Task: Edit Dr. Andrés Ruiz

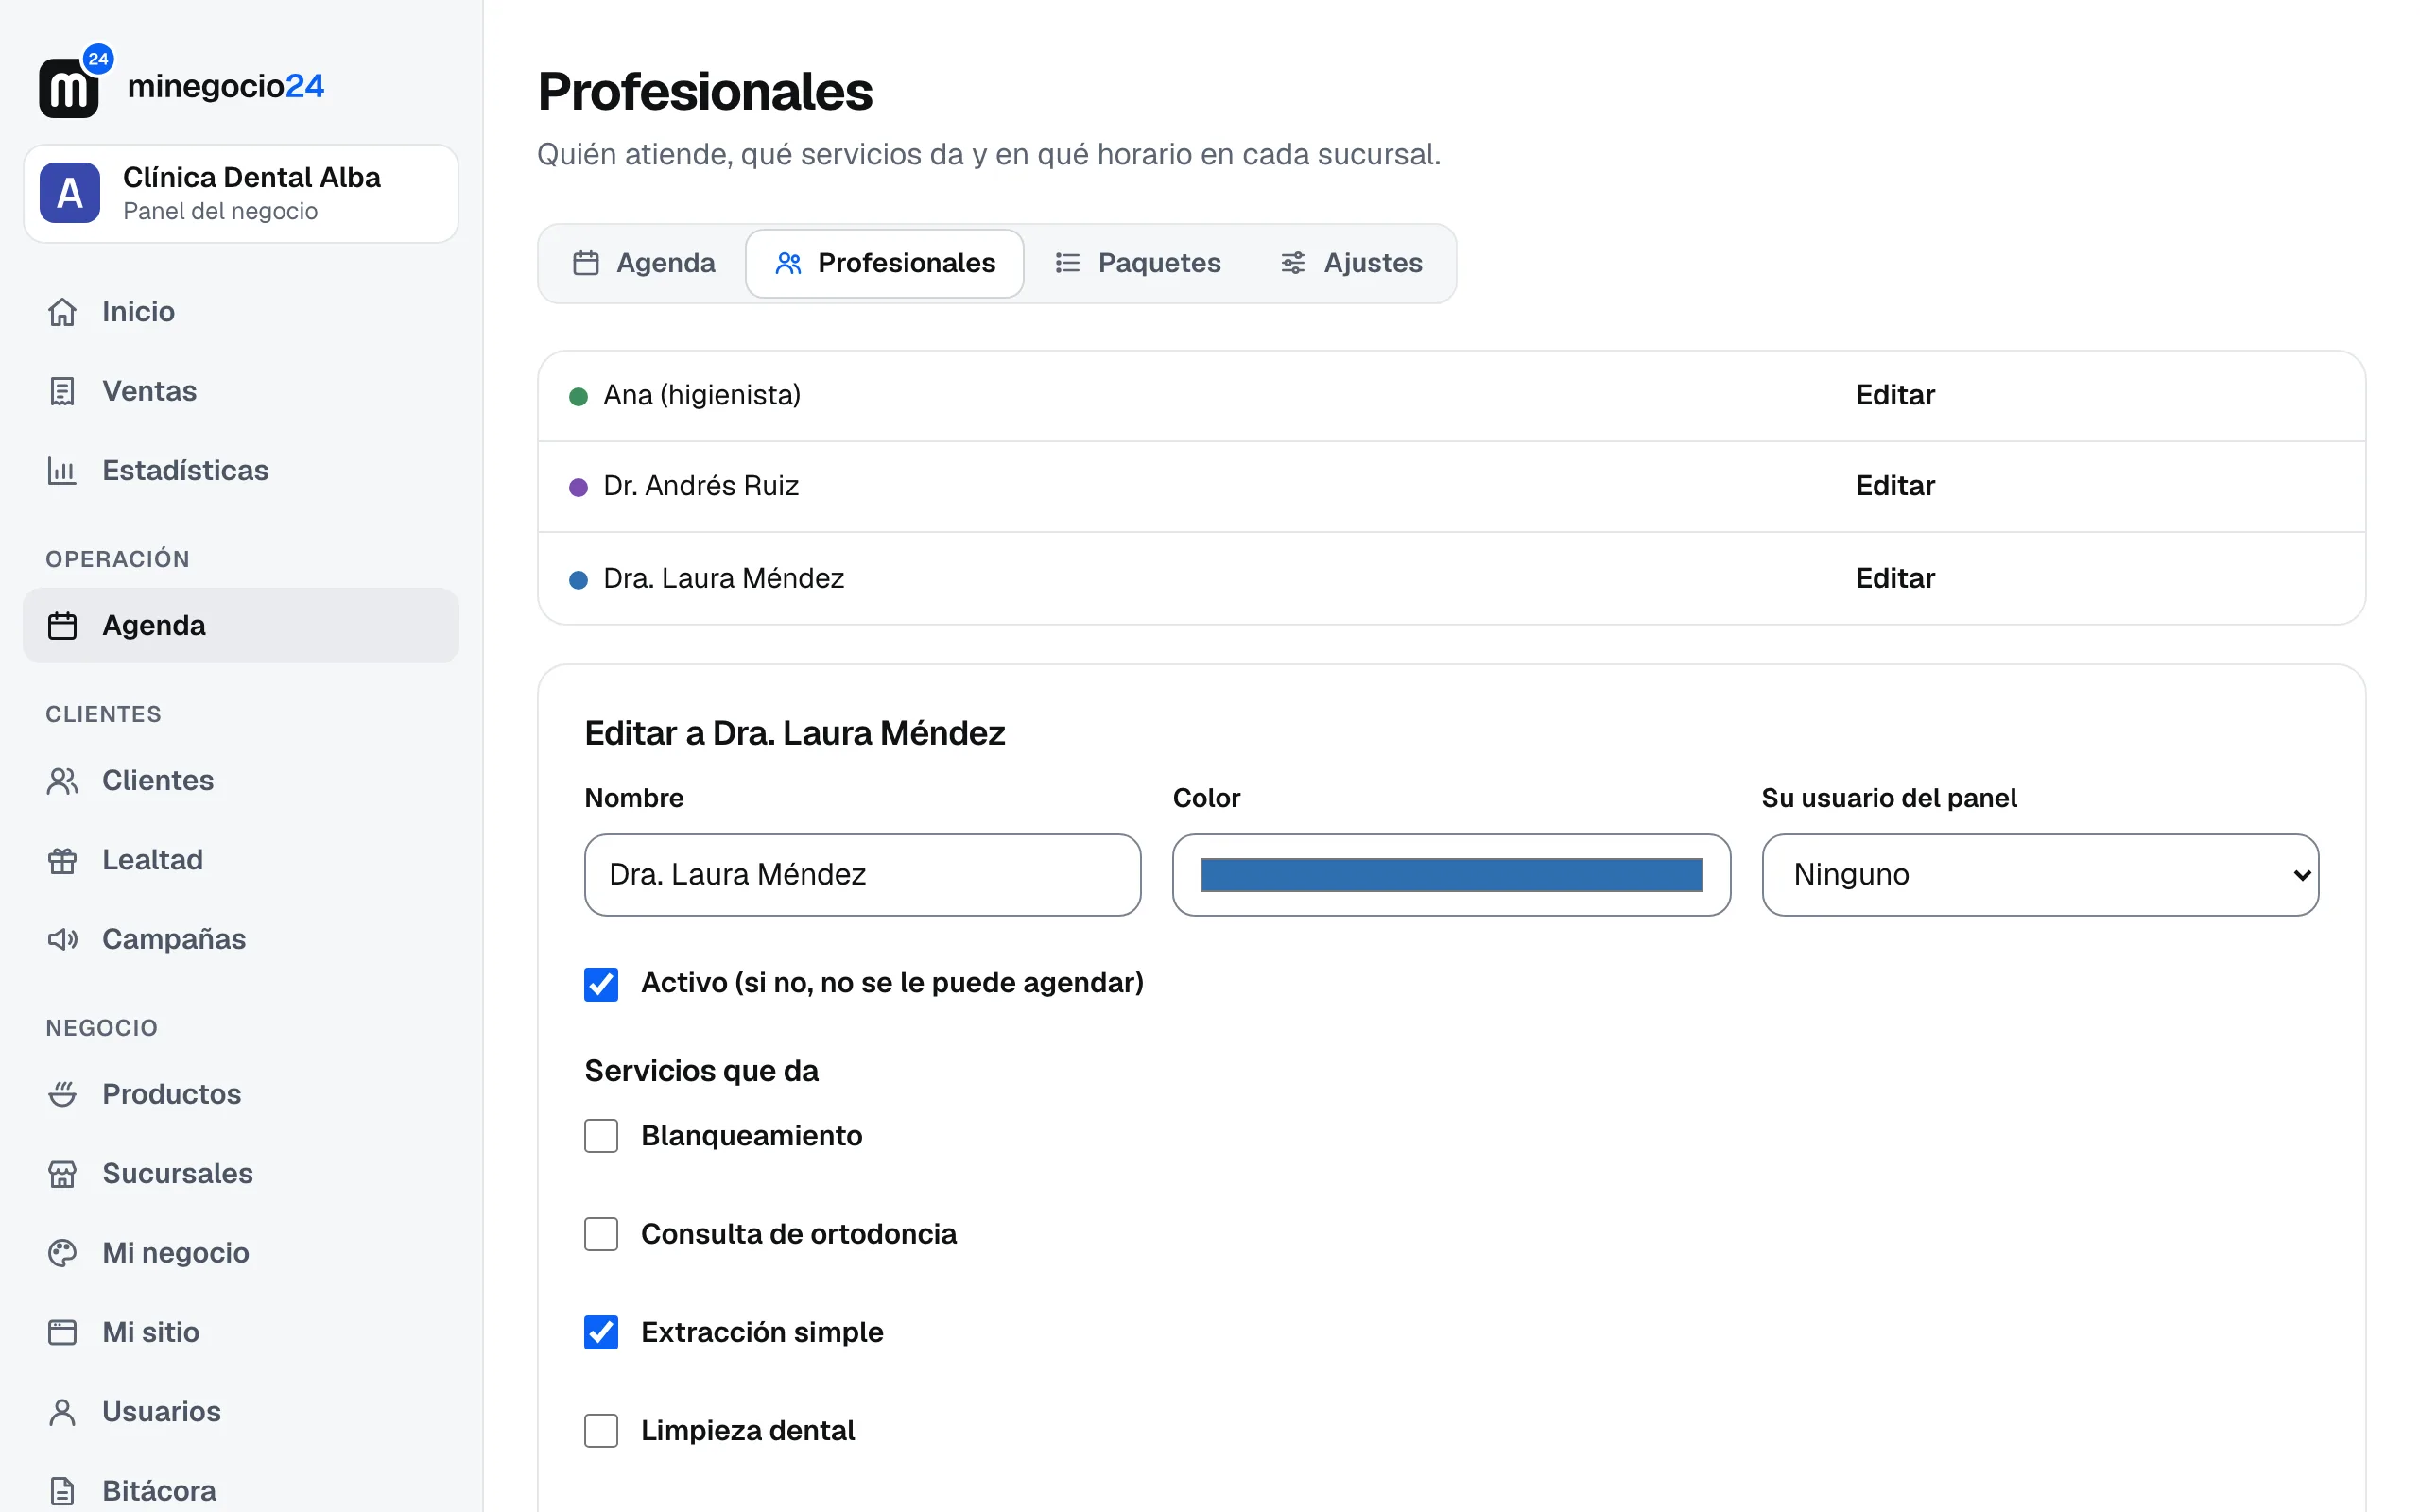Action: [x=1895, y=486]
